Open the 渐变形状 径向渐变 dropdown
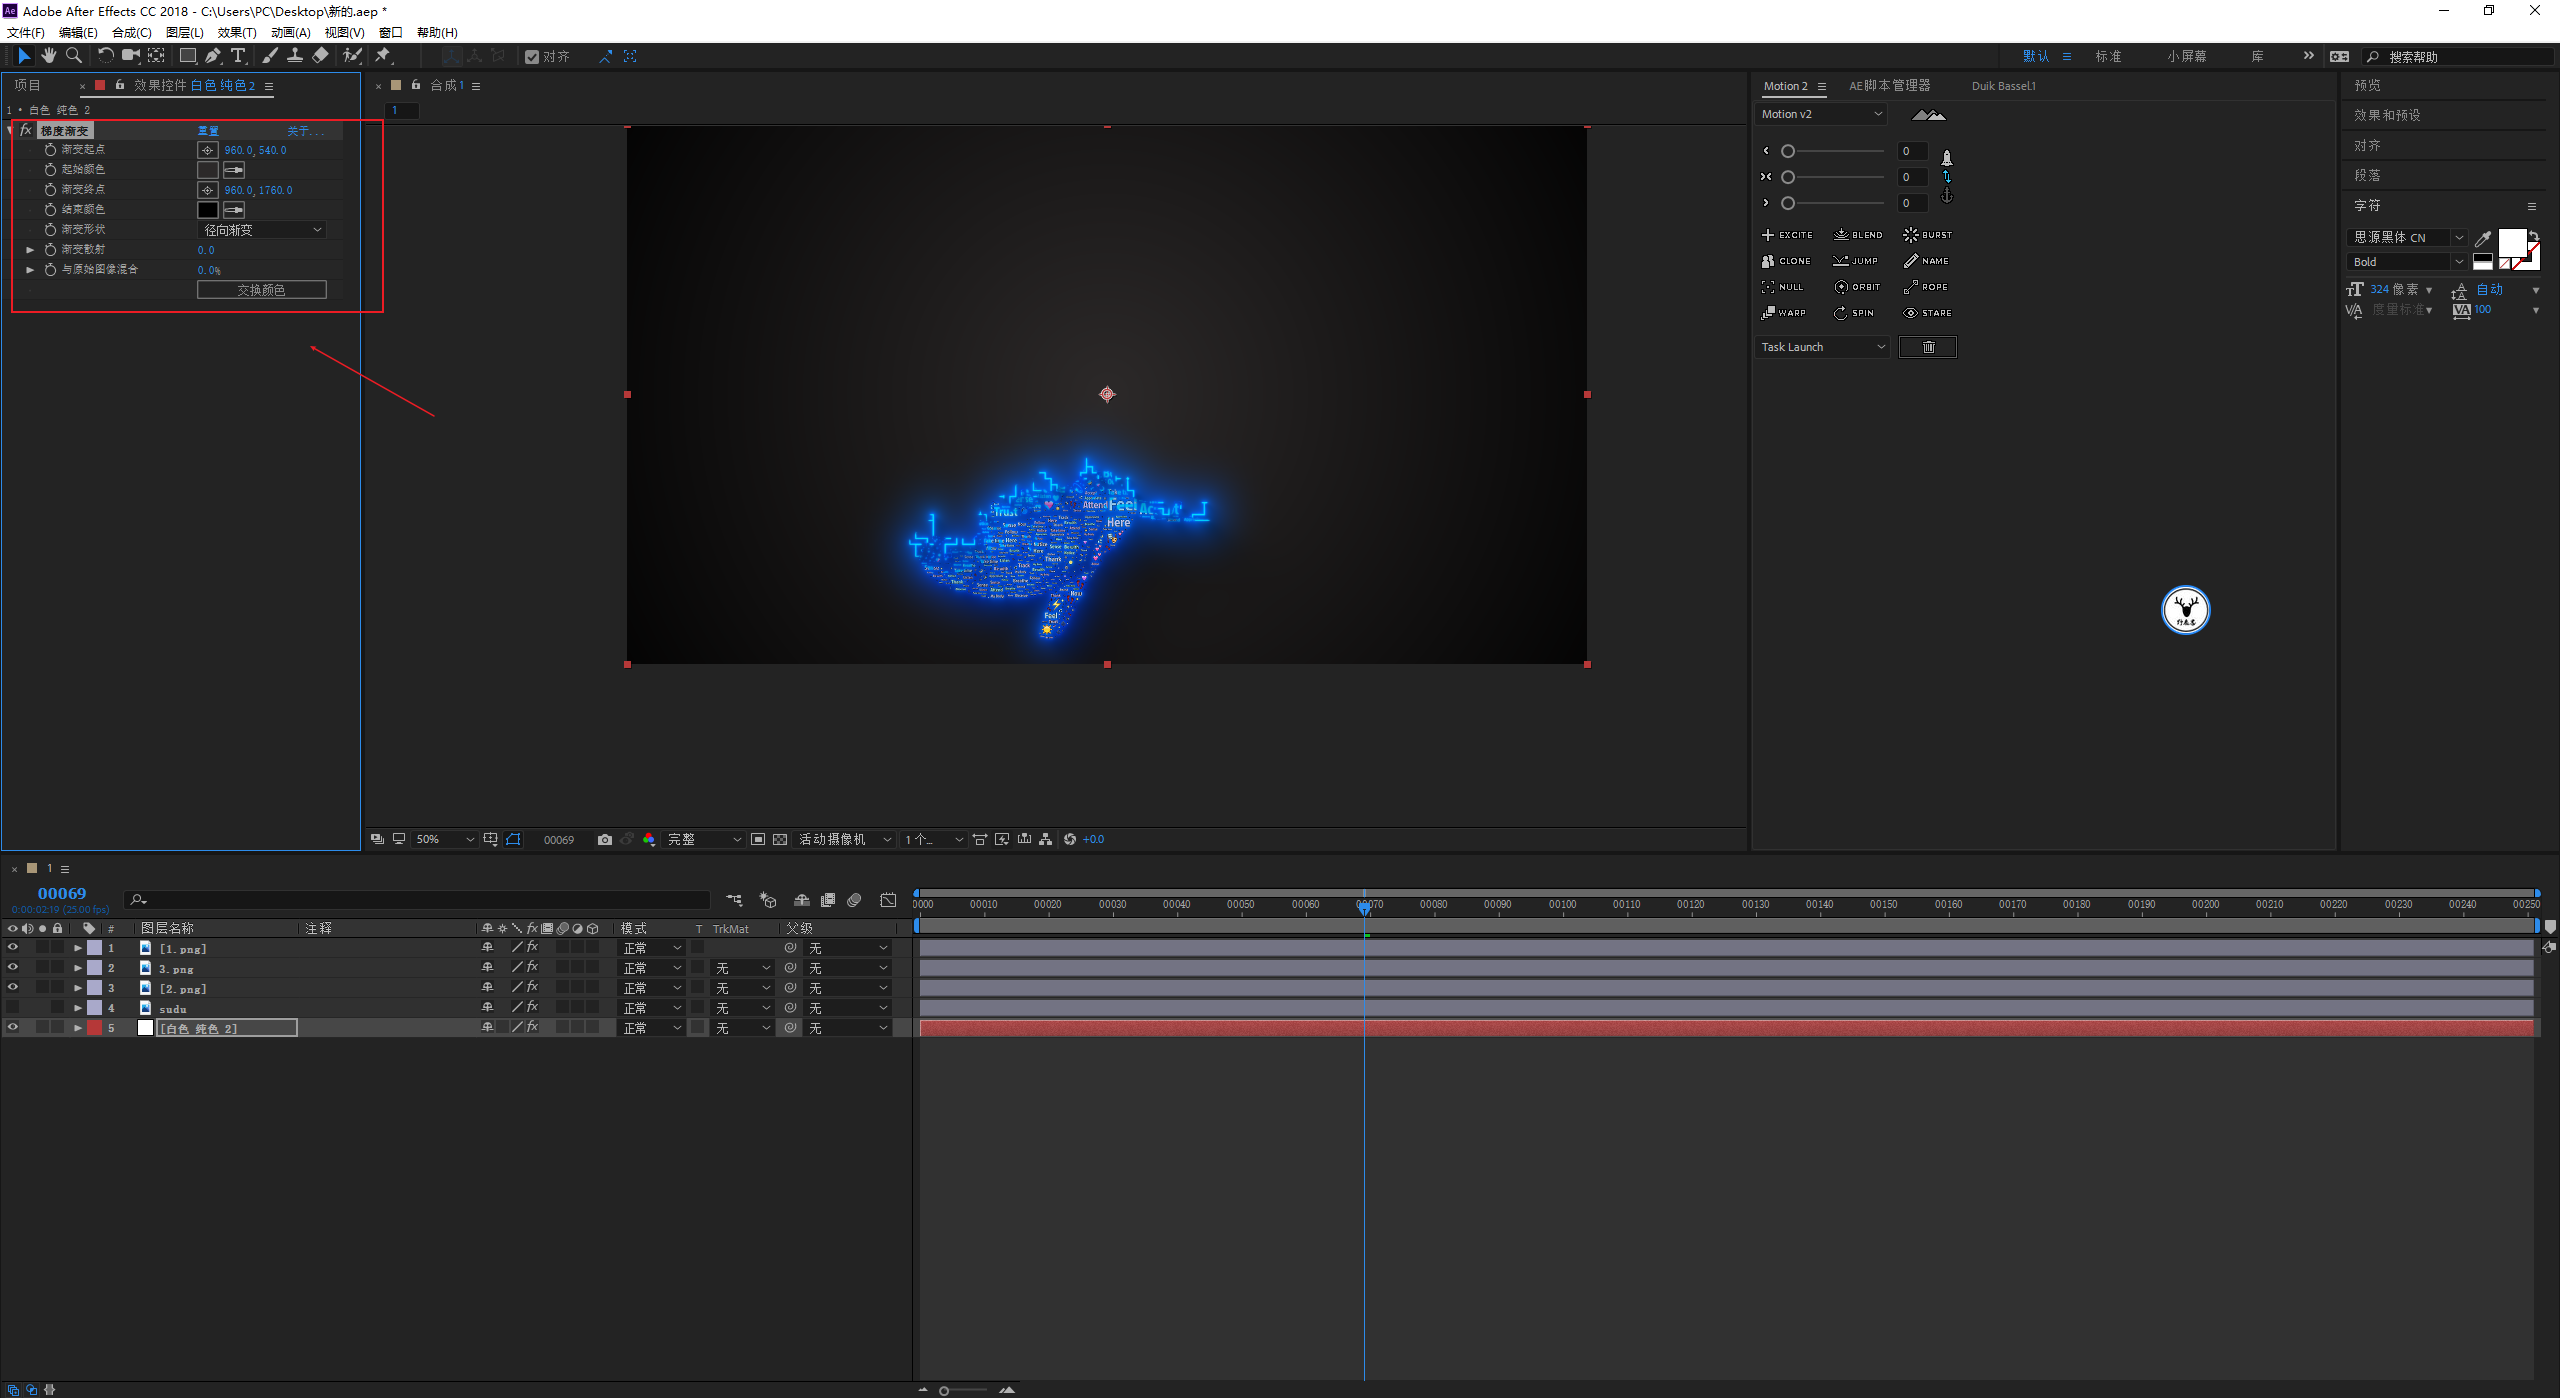This screenshot has width=2560, height=1398. [x=262, y=230]
